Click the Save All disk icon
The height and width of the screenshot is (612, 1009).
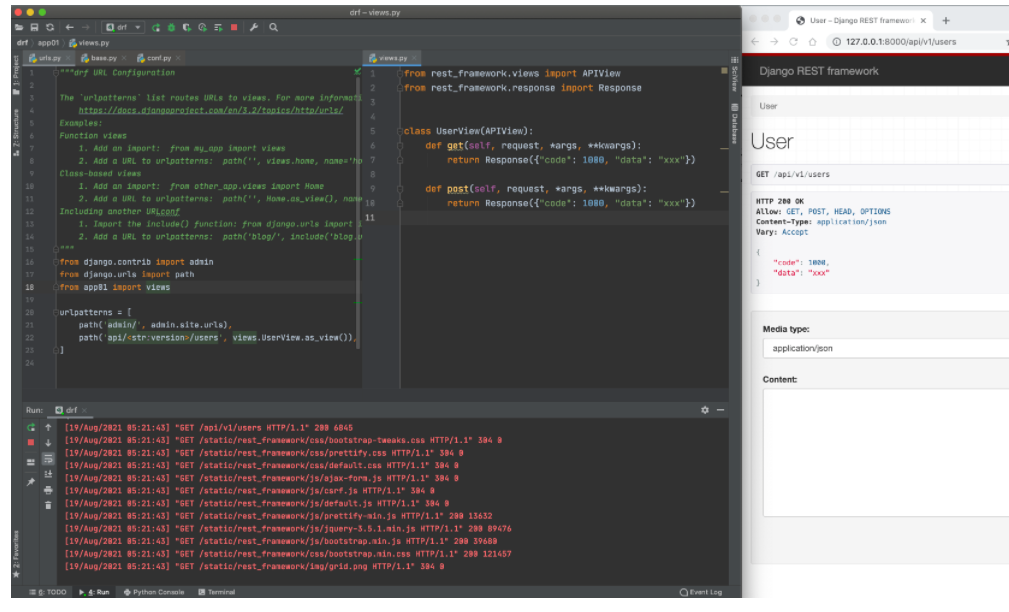point(34,28)
